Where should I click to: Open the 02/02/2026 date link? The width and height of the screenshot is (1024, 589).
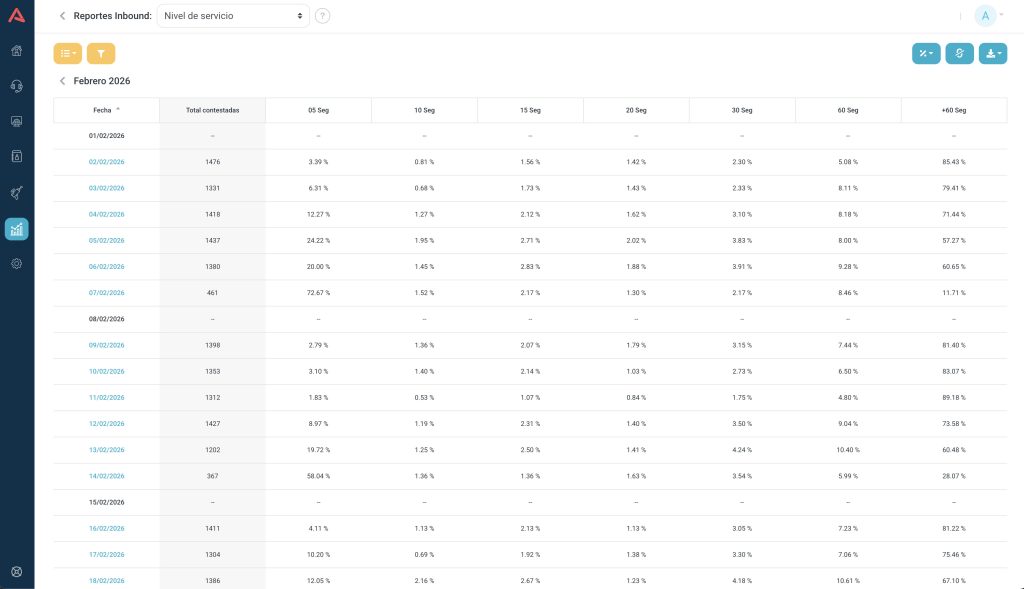click(106, 162)
